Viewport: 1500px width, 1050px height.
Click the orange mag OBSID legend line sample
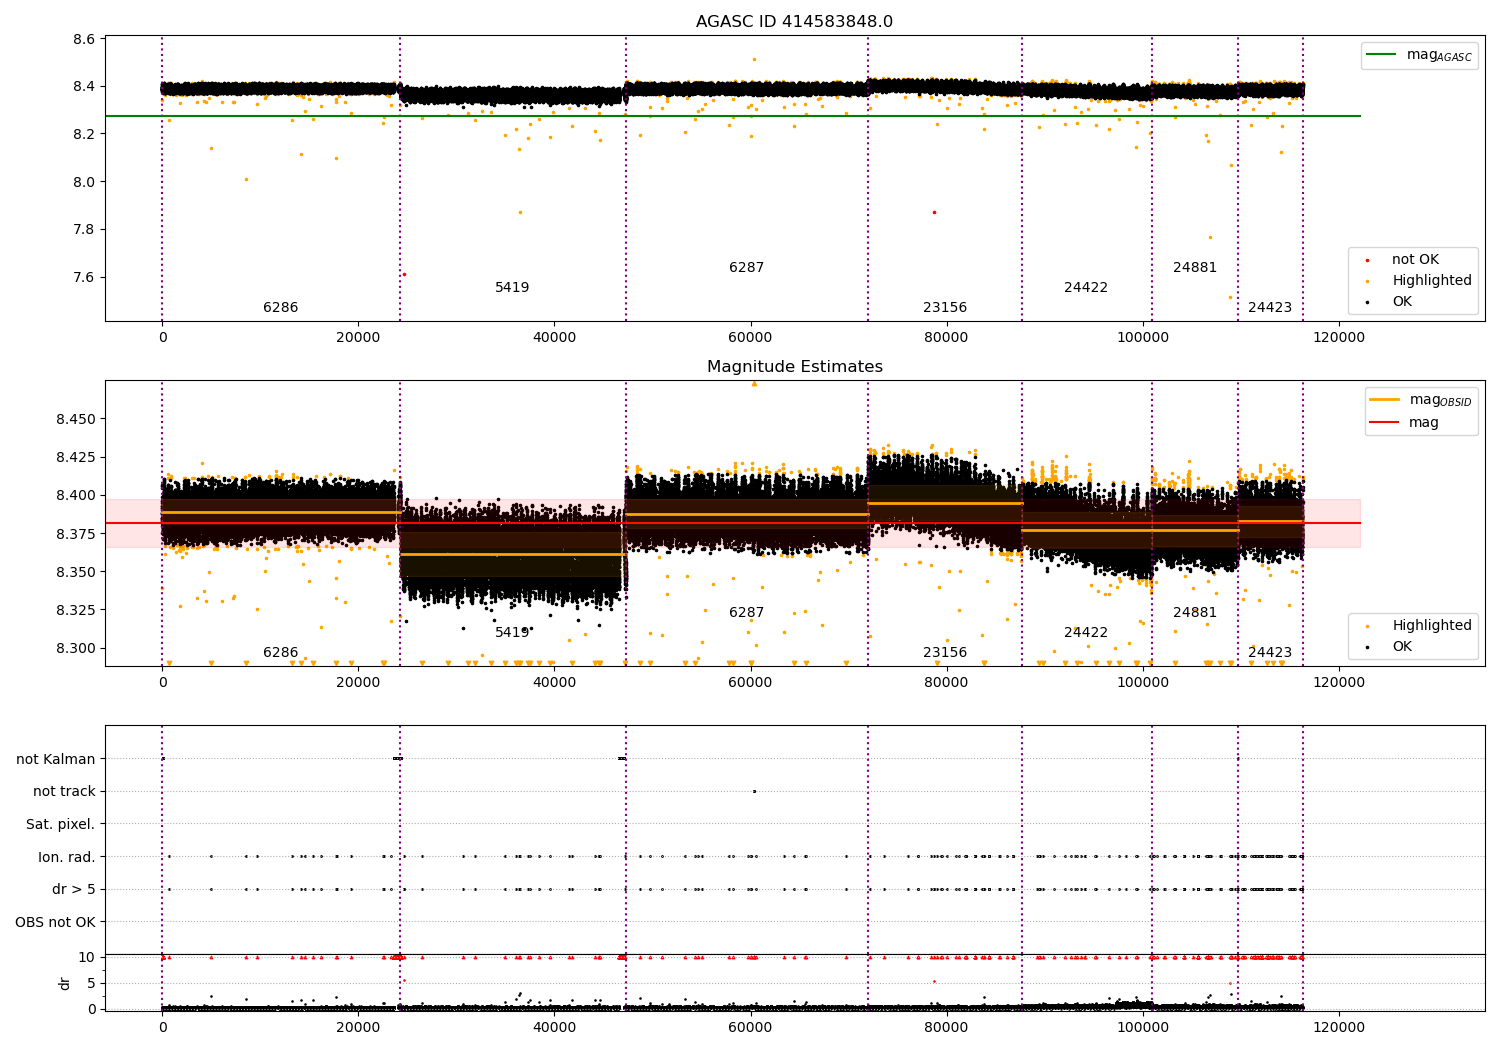click(x=1385, y=400)
